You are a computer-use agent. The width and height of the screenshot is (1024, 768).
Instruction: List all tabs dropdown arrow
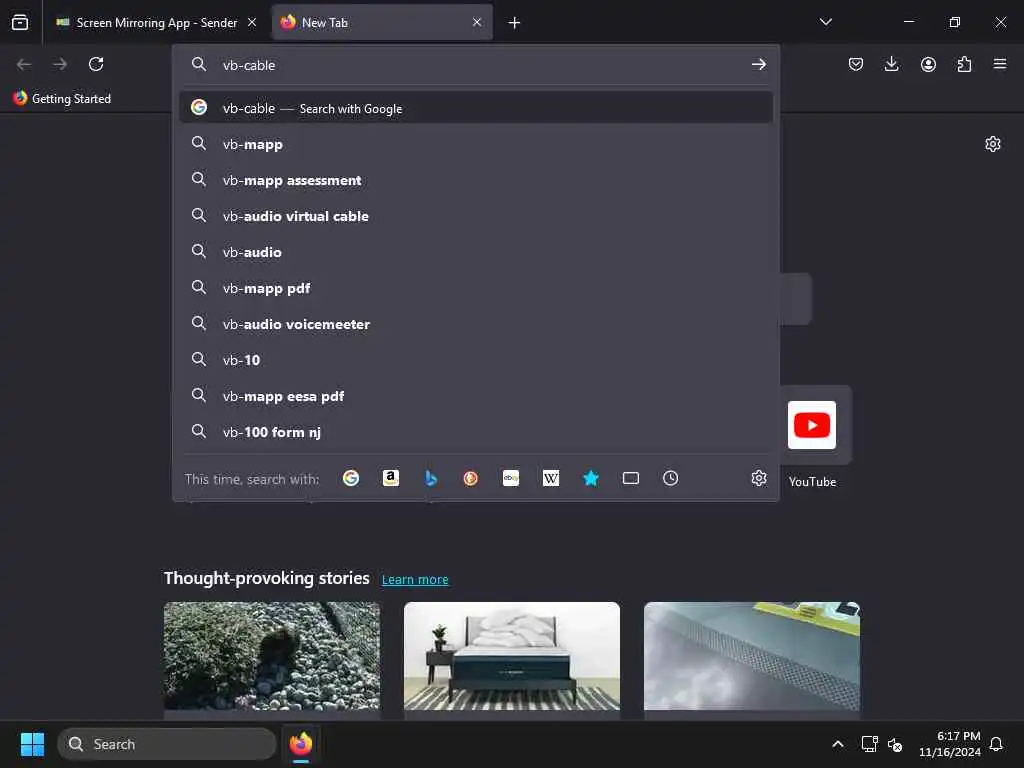coord(825,22)
